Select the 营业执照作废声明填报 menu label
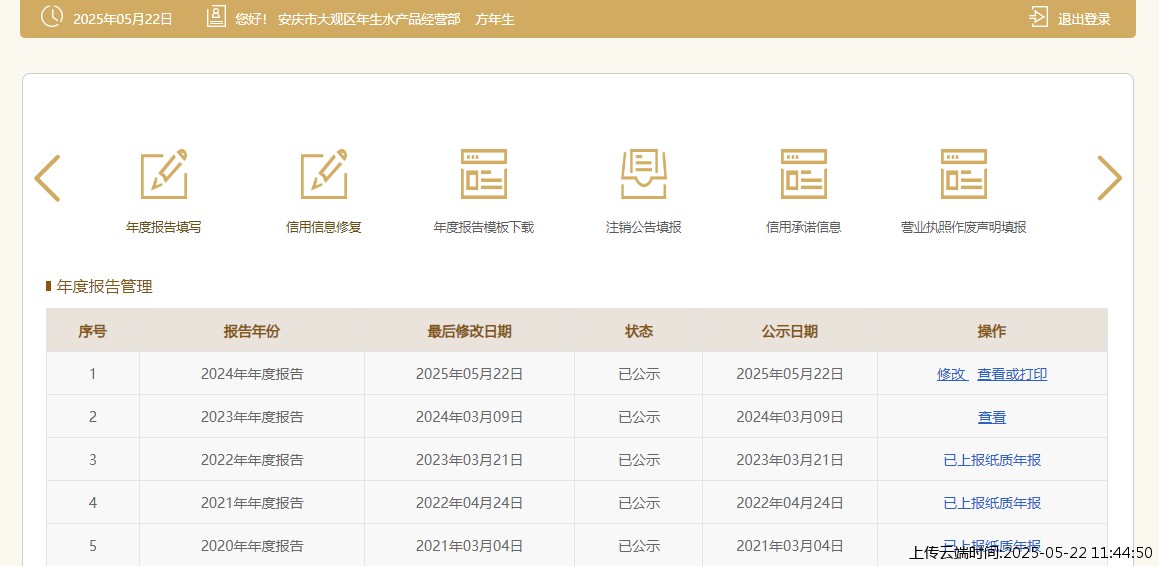1159x566 pixels. (x=964, y=227)
